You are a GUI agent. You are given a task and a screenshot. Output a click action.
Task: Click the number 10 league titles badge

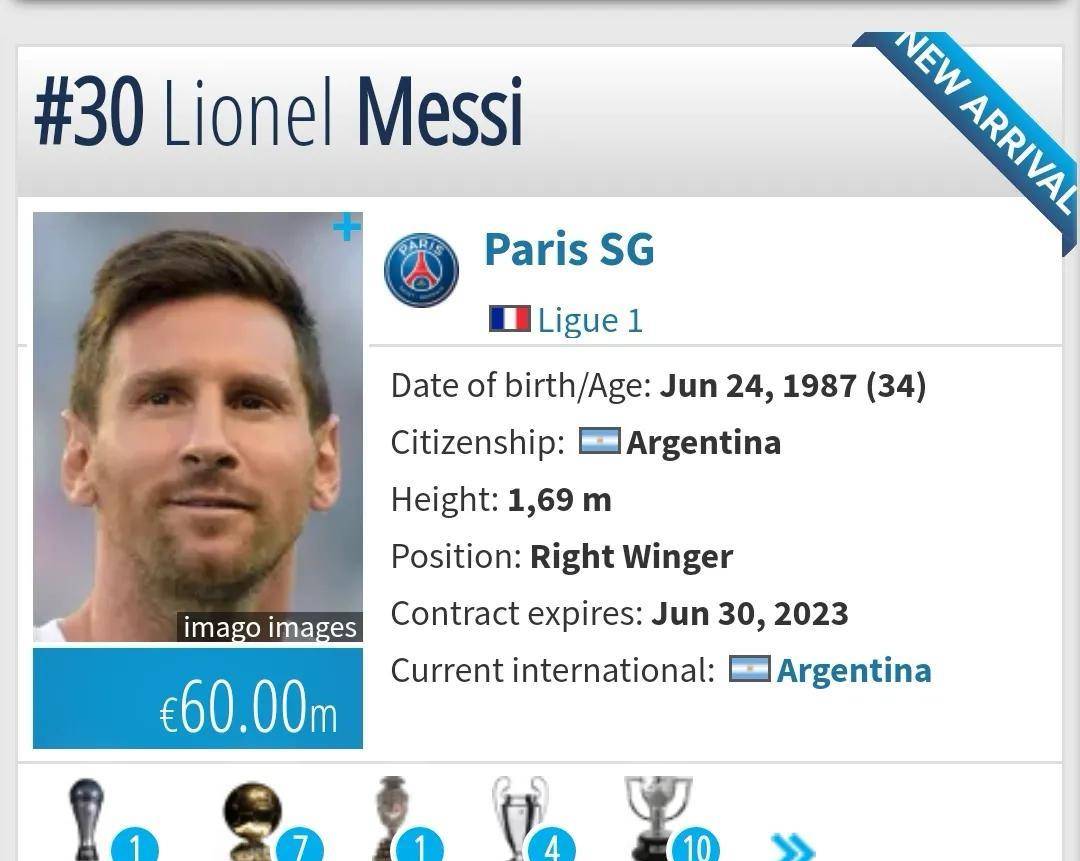click(696, 844)
